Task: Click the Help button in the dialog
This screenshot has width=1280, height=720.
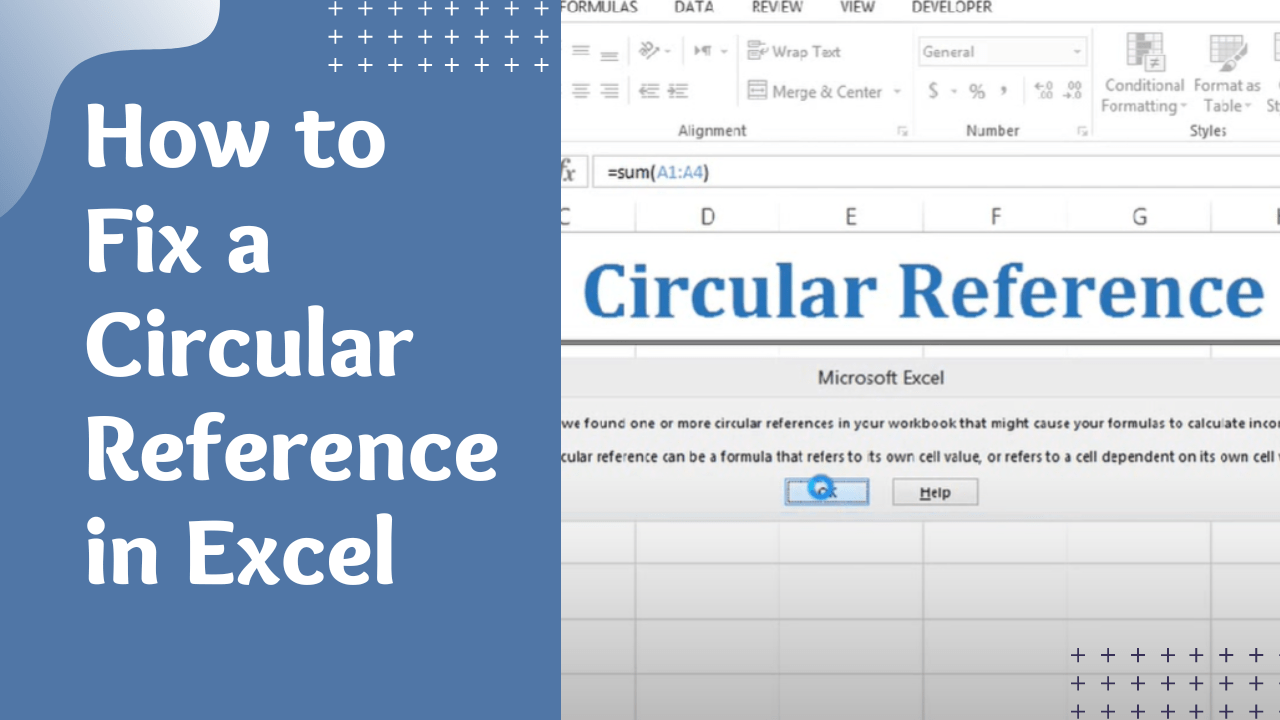Action: coord(934,491)
